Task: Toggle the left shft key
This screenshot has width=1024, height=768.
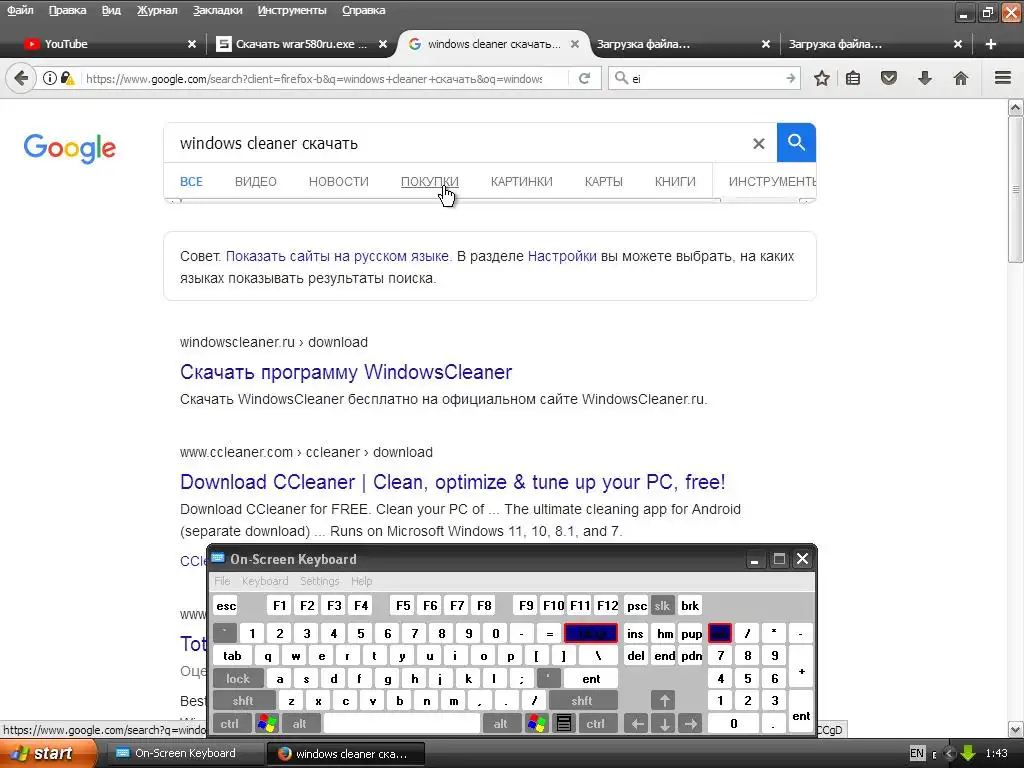Action: 243,701
